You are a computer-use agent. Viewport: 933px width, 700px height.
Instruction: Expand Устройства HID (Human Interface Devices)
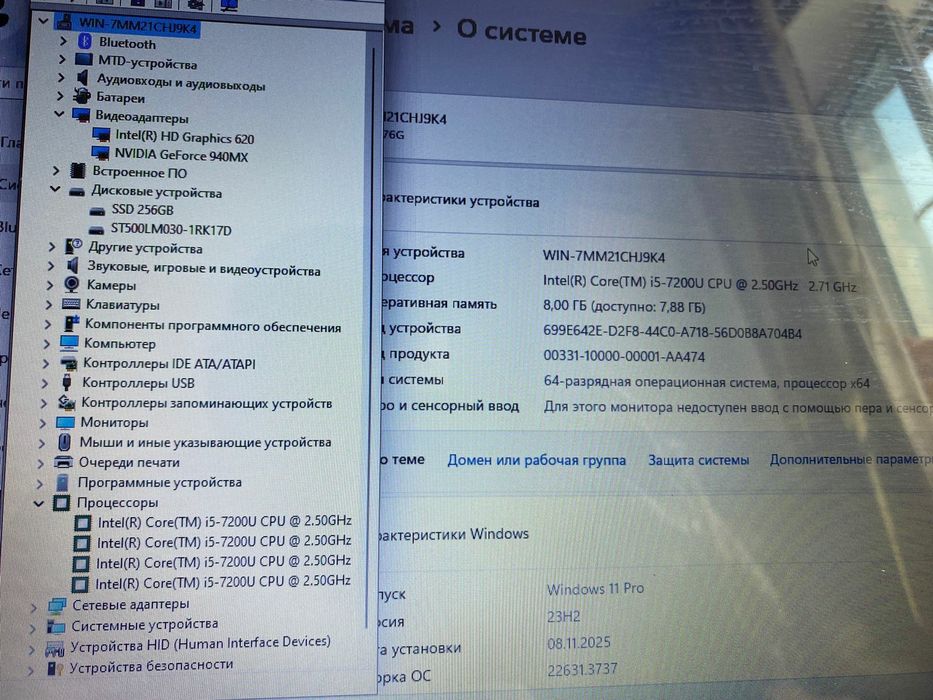[x=32, y=649]
